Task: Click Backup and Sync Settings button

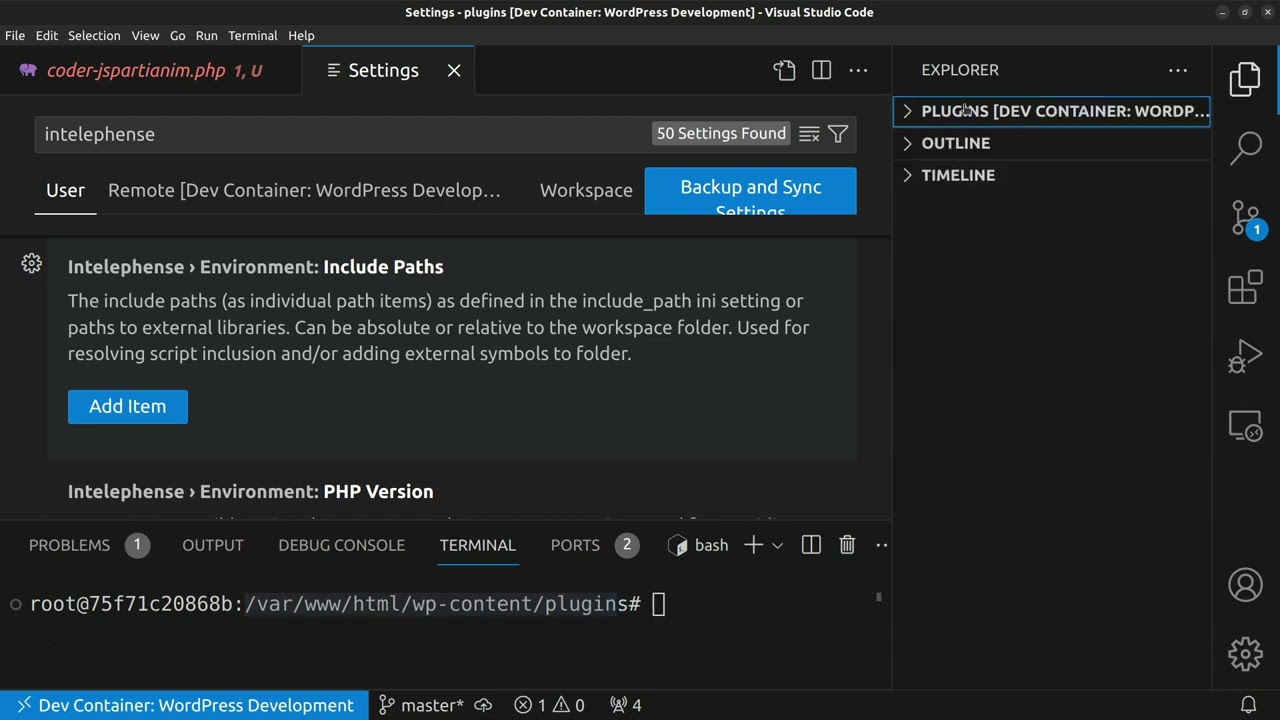Action: (x=750, y=191)
